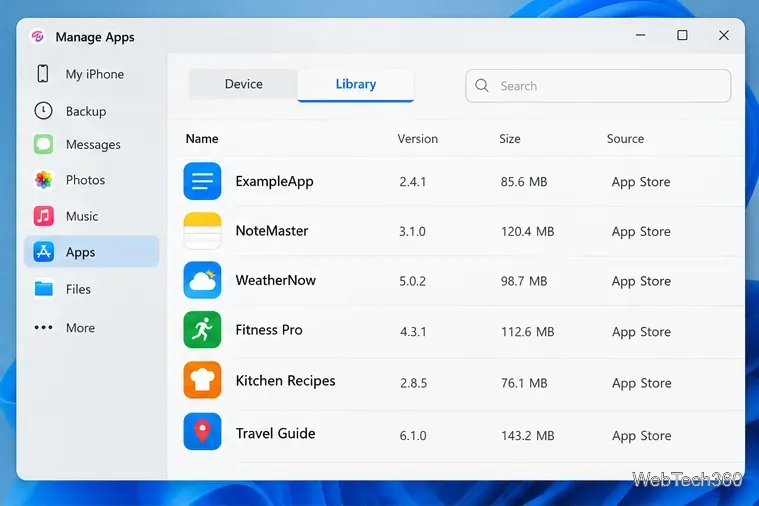Click App Store source for WeatherNow
Screen dimensions: 759x506
coord(641,282)
